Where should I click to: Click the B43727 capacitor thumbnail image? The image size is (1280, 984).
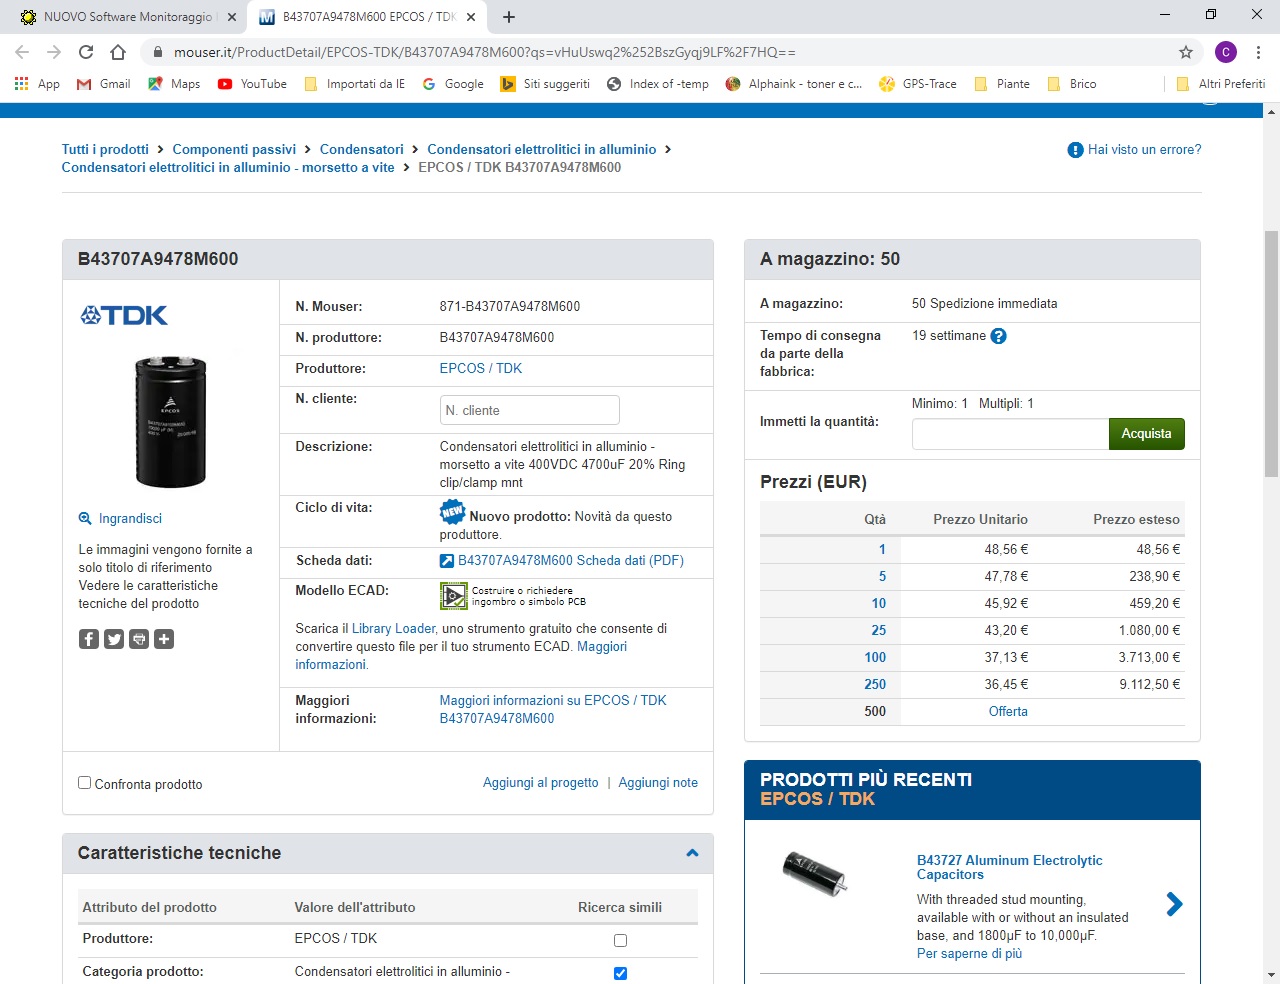click(x=815, y=872)
